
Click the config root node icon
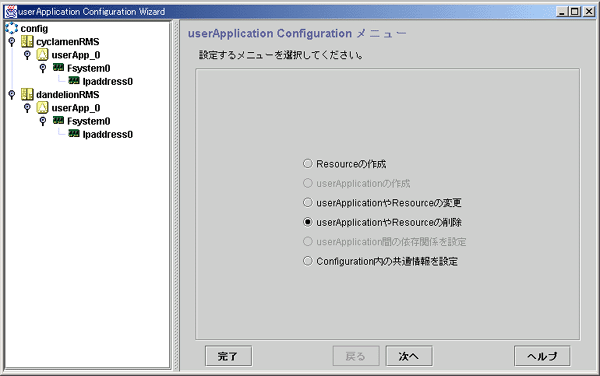pos(11,28)
